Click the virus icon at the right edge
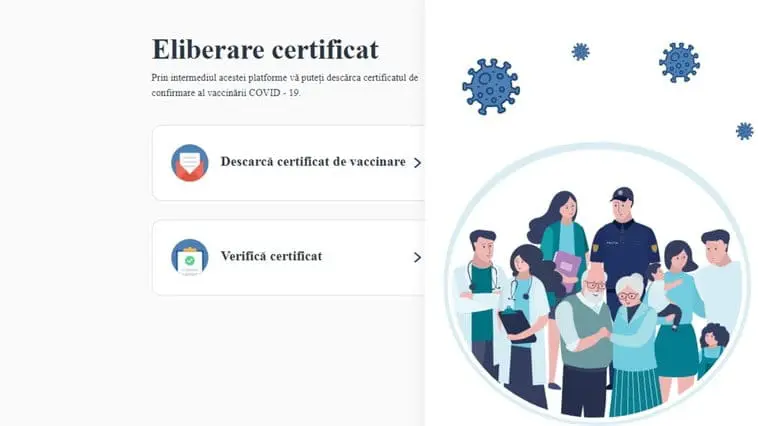The width and height of the screenshot is (758, 426). click(745, 131)
